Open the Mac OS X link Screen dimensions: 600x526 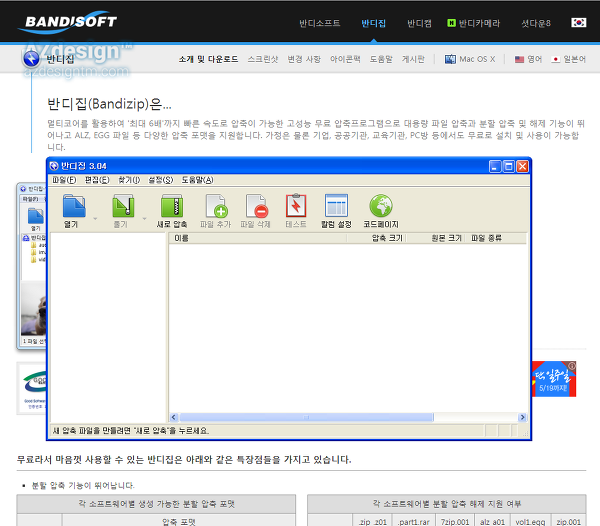470,59
